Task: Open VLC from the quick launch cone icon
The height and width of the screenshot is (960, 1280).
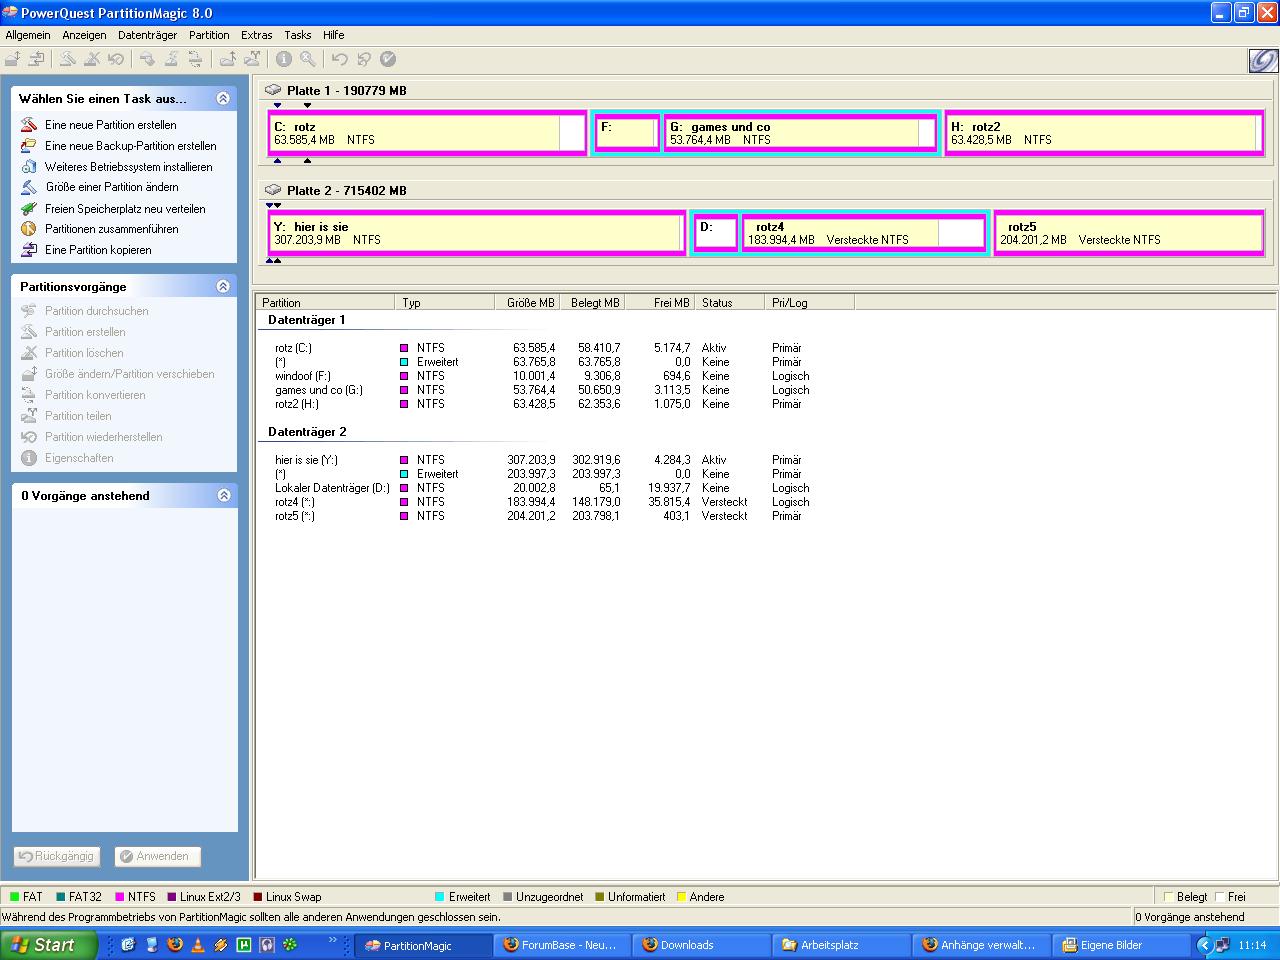Action: click(198, 944)
